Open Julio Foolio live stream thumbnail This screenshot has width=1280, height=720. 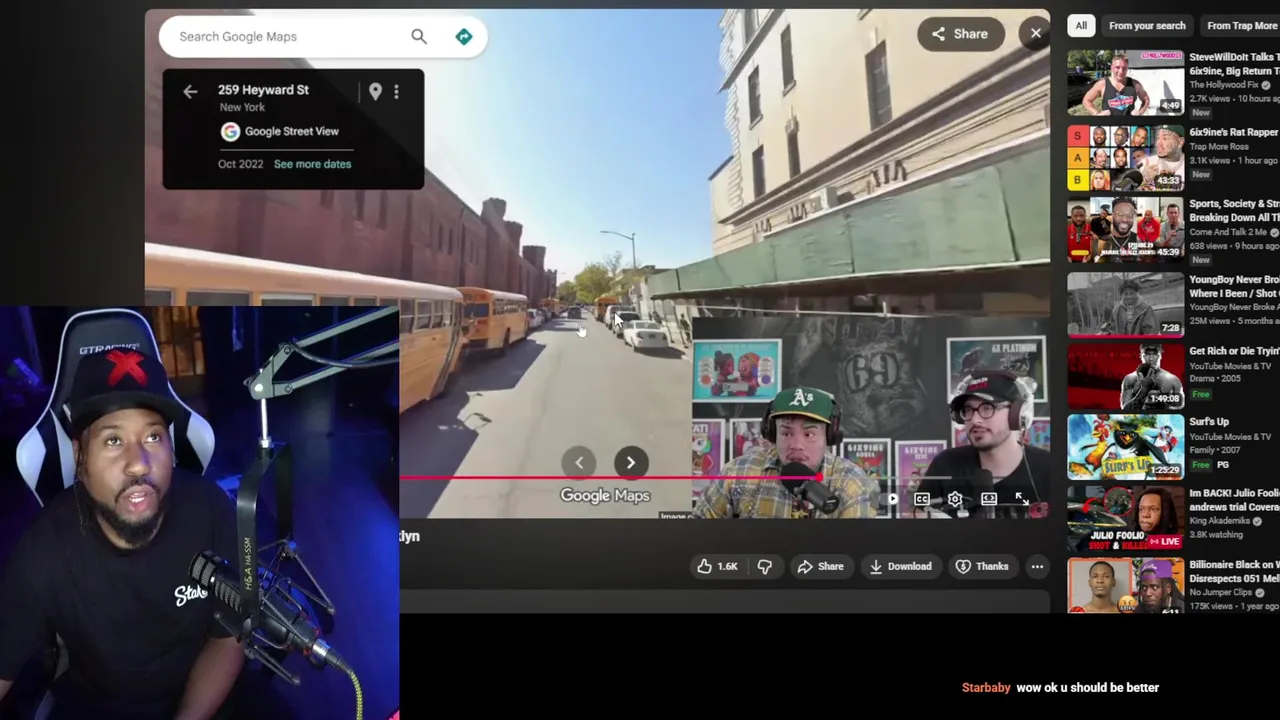point(1125,520)
